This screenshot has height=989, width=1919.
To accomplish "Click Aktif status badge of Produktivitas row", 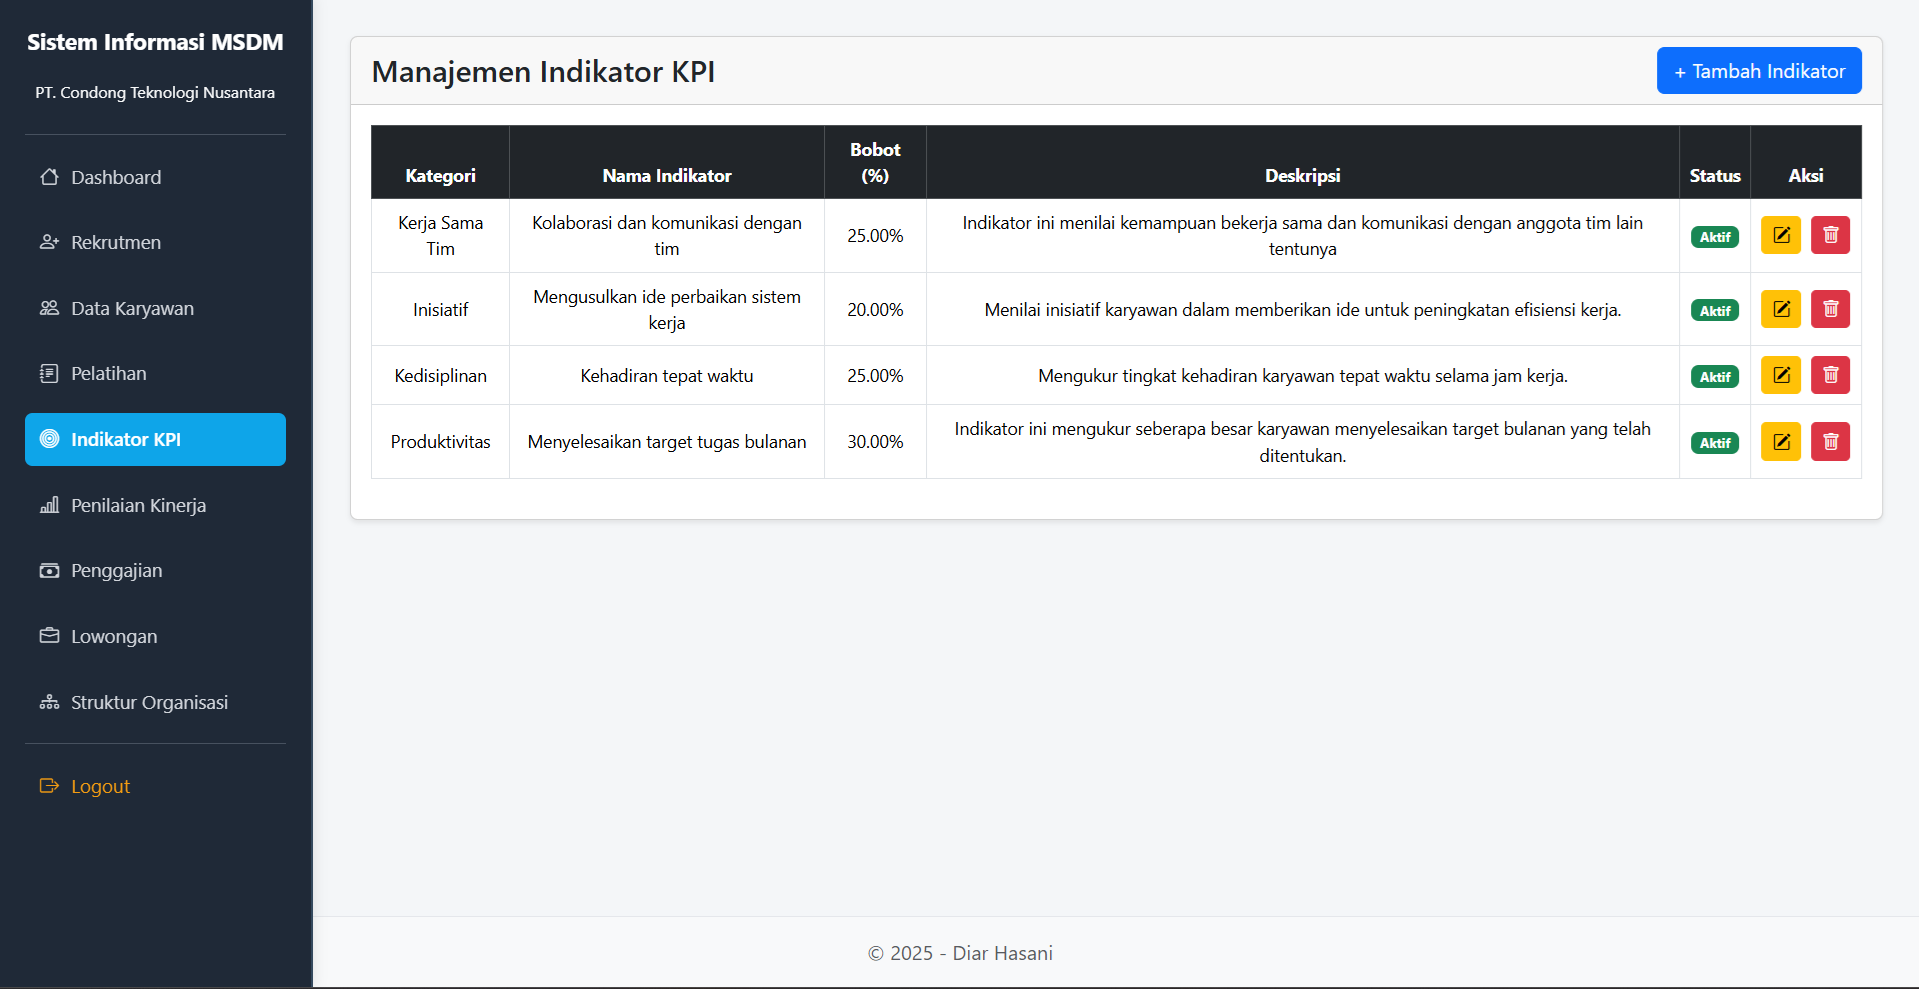I will [1714, 443].
